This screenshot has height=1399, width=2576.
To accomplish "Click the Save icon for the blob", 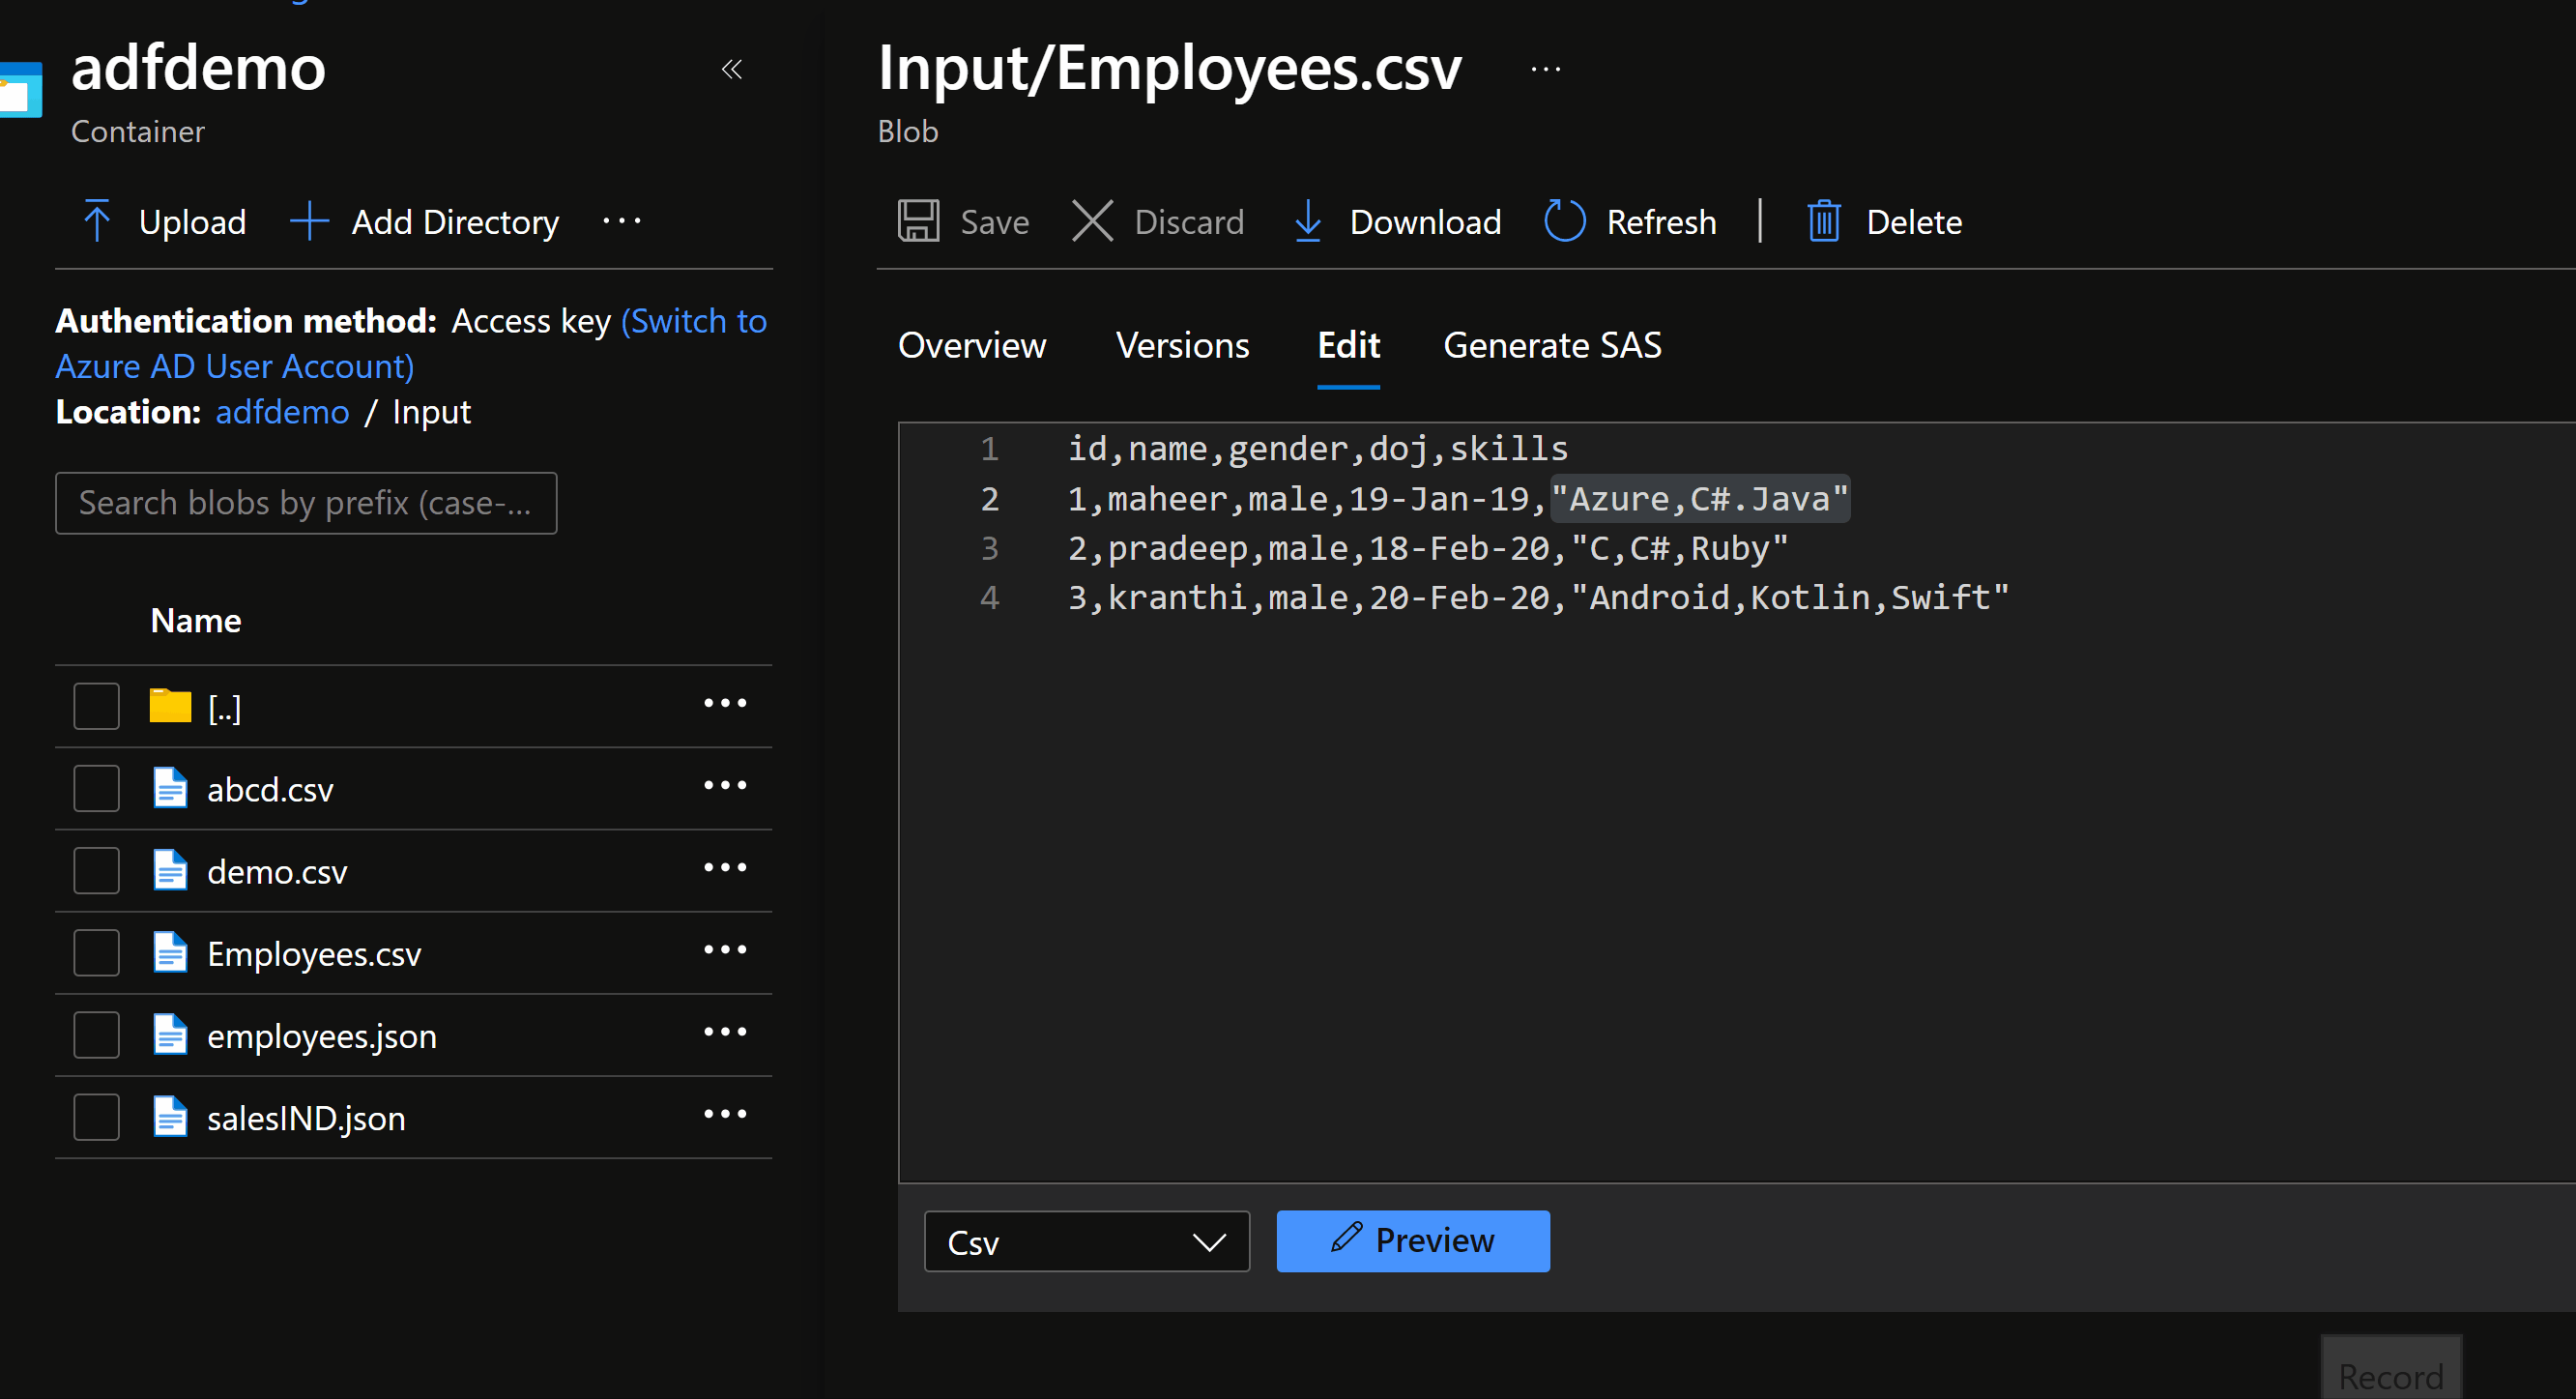I will (917, 220).
